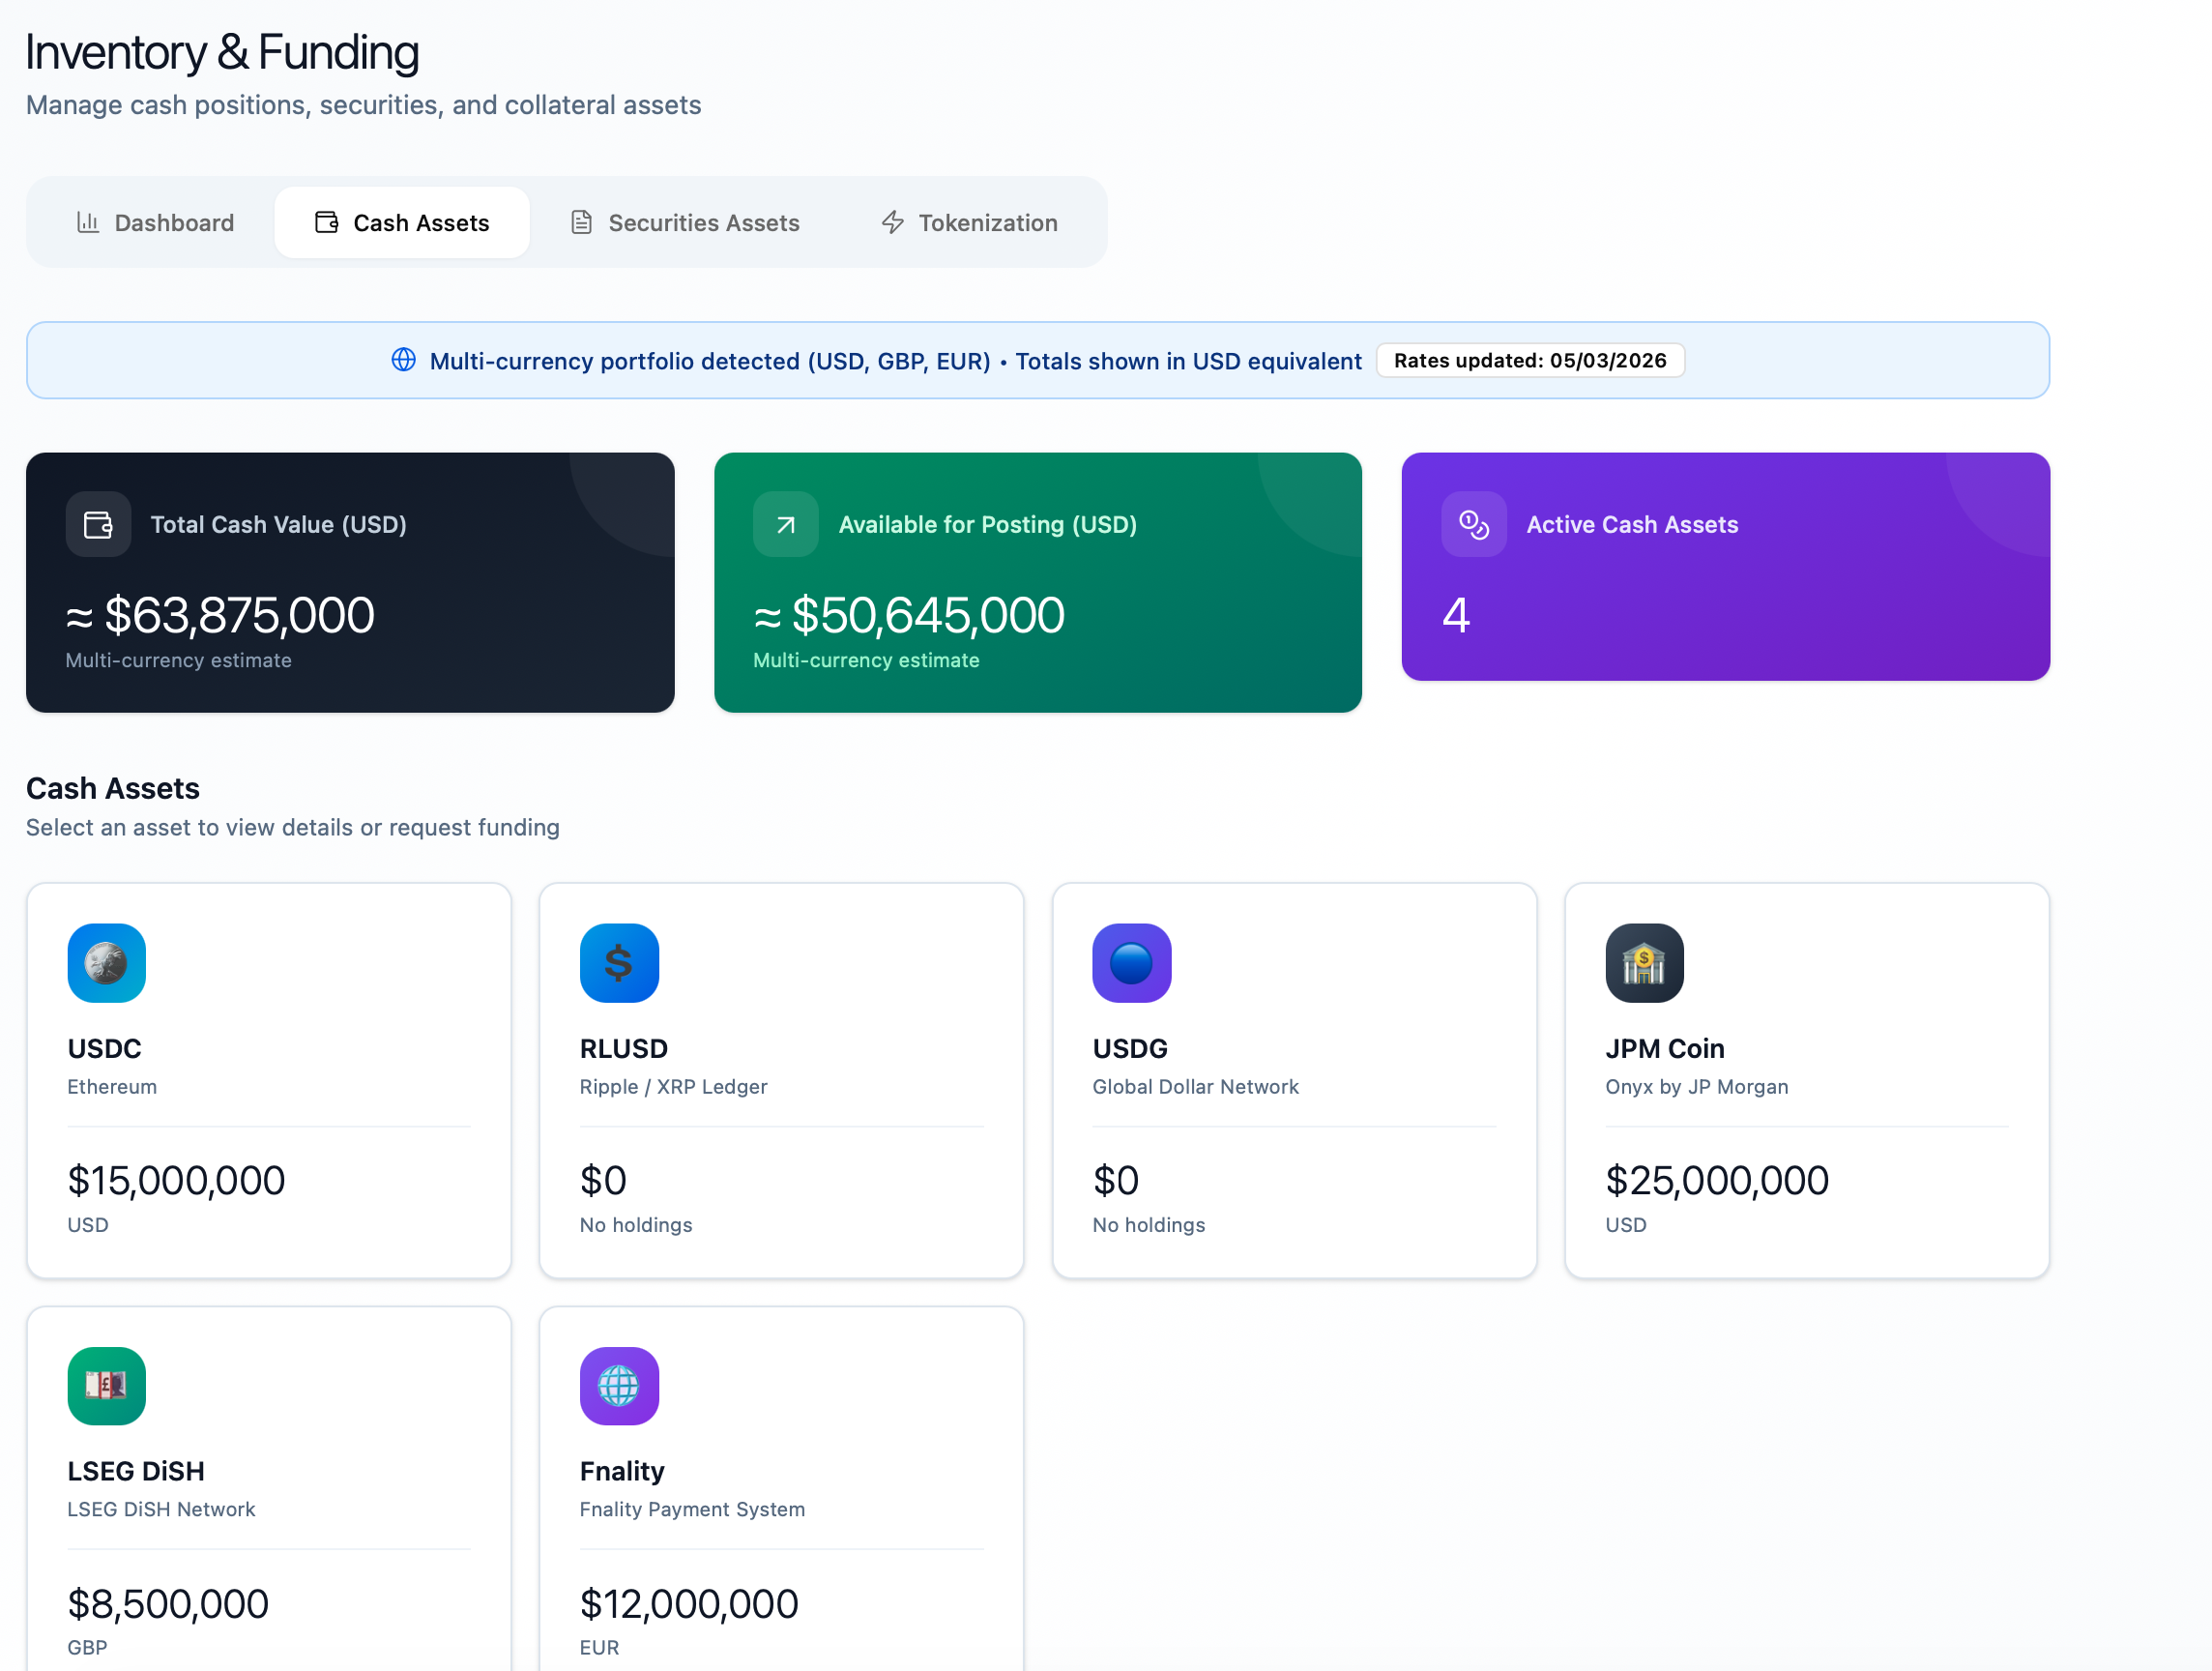The height and width of the screenshot is (1671, 2212).
Task: Select the USDC coin icon
Action: tap(107, 963)
